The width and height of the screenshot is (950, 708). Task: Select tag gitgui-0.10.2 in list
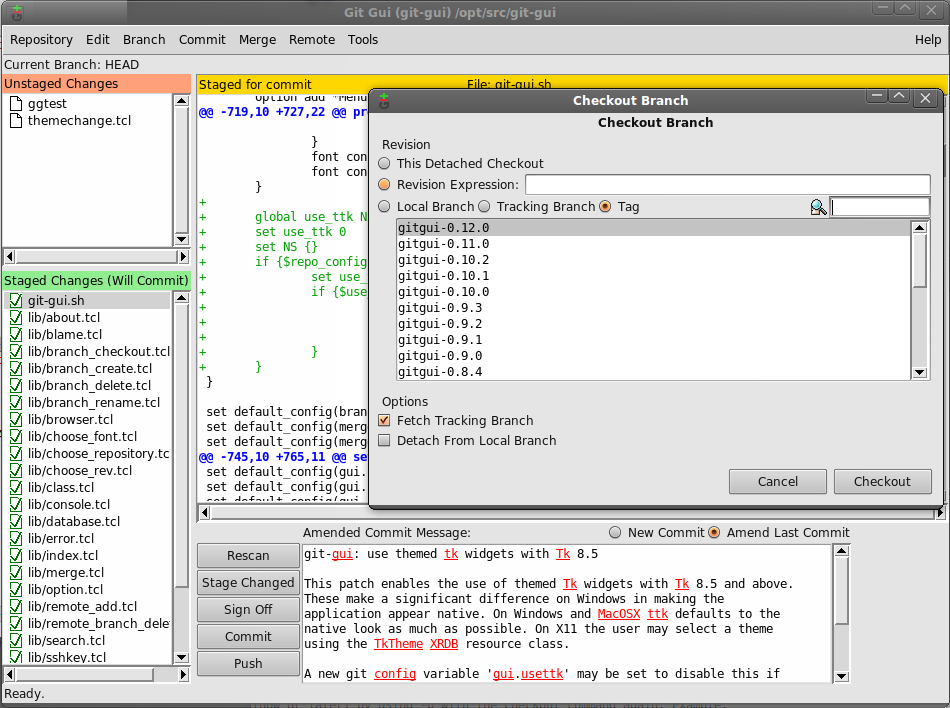coord(443,260)
